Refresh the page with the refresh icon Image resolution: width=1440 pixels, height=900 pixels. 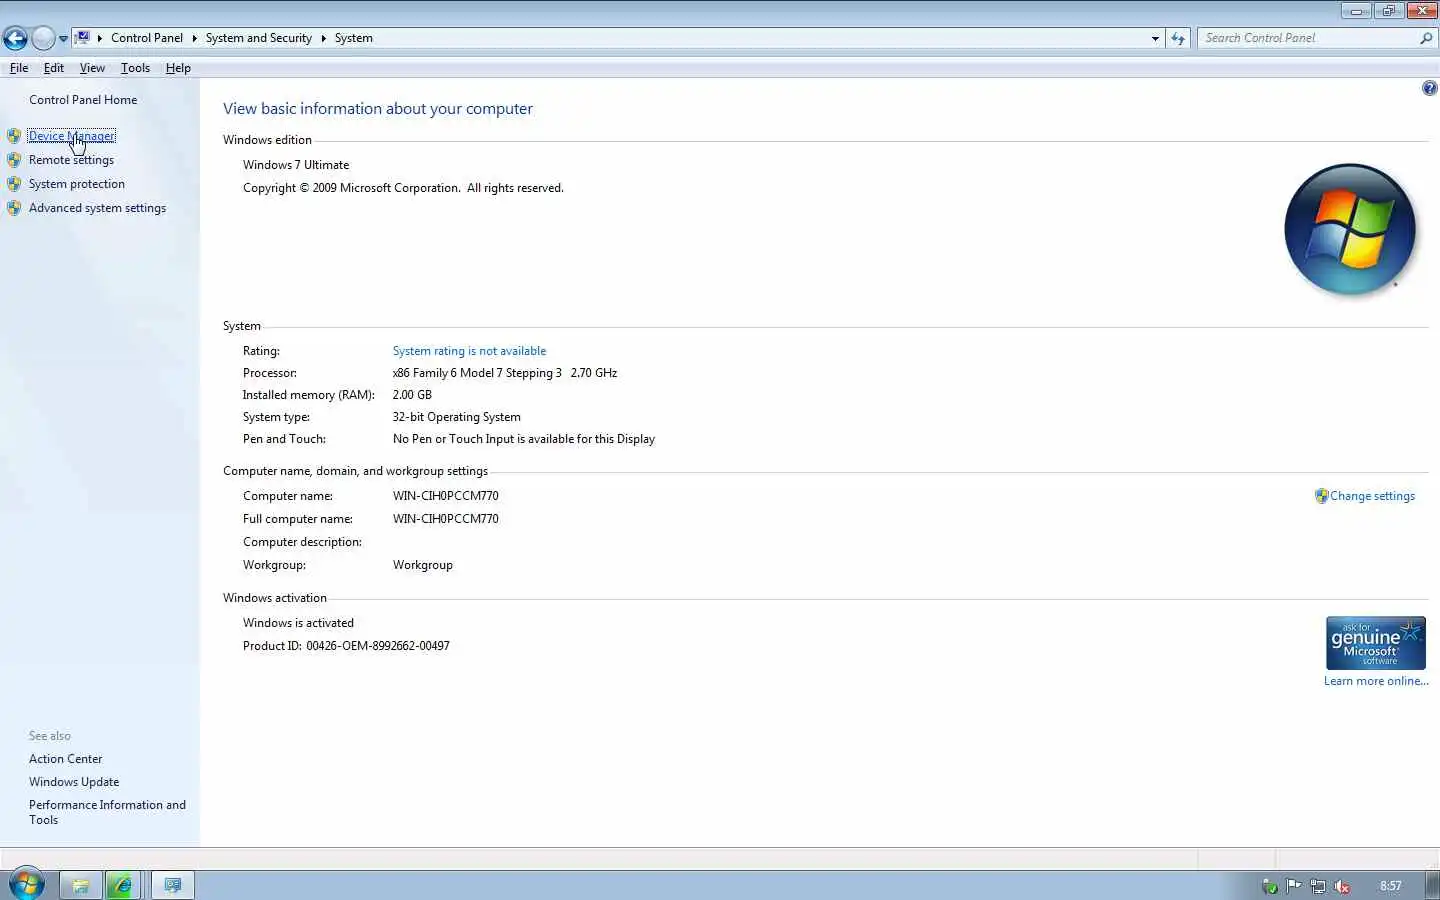point(1178,38)
